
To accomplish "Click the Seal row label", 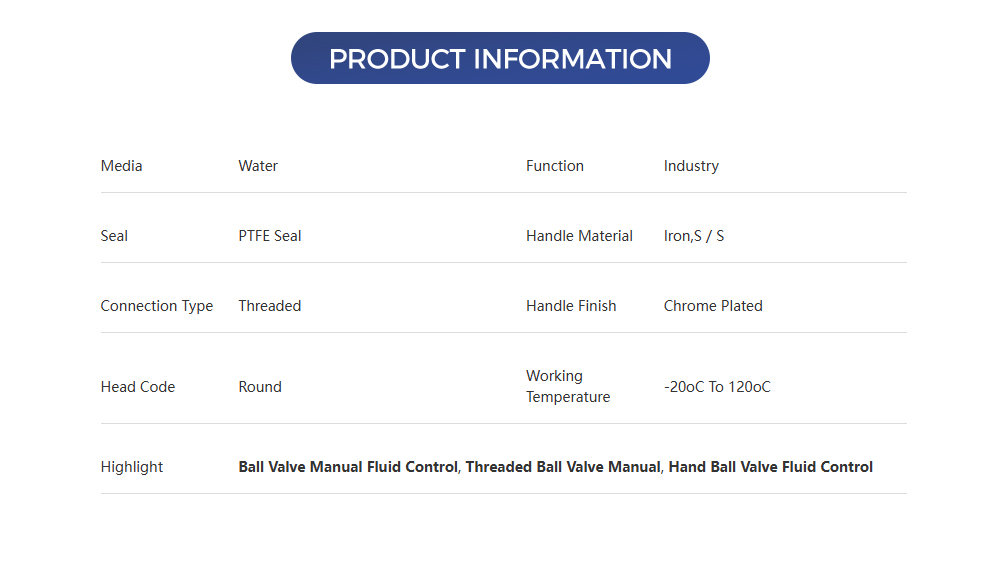I will pos(114,236).
